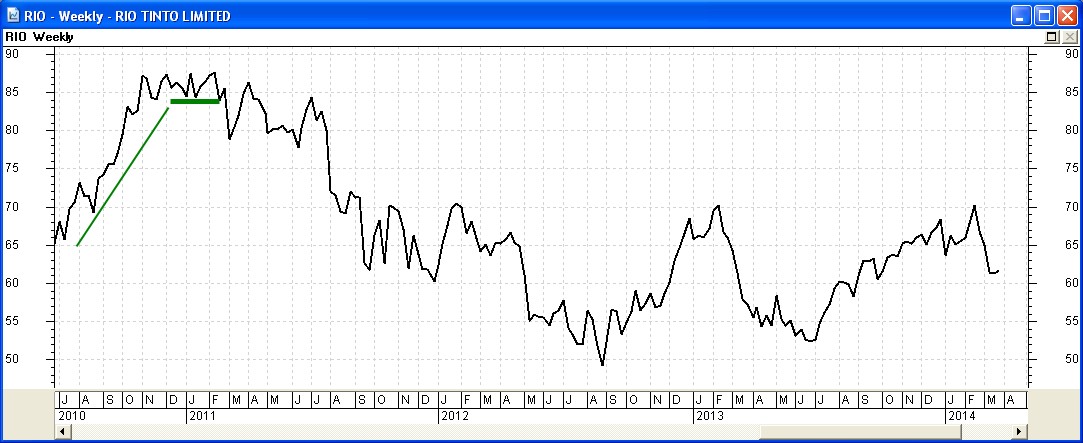Click the horizontal scrollbar thumb

pos(861,431)
